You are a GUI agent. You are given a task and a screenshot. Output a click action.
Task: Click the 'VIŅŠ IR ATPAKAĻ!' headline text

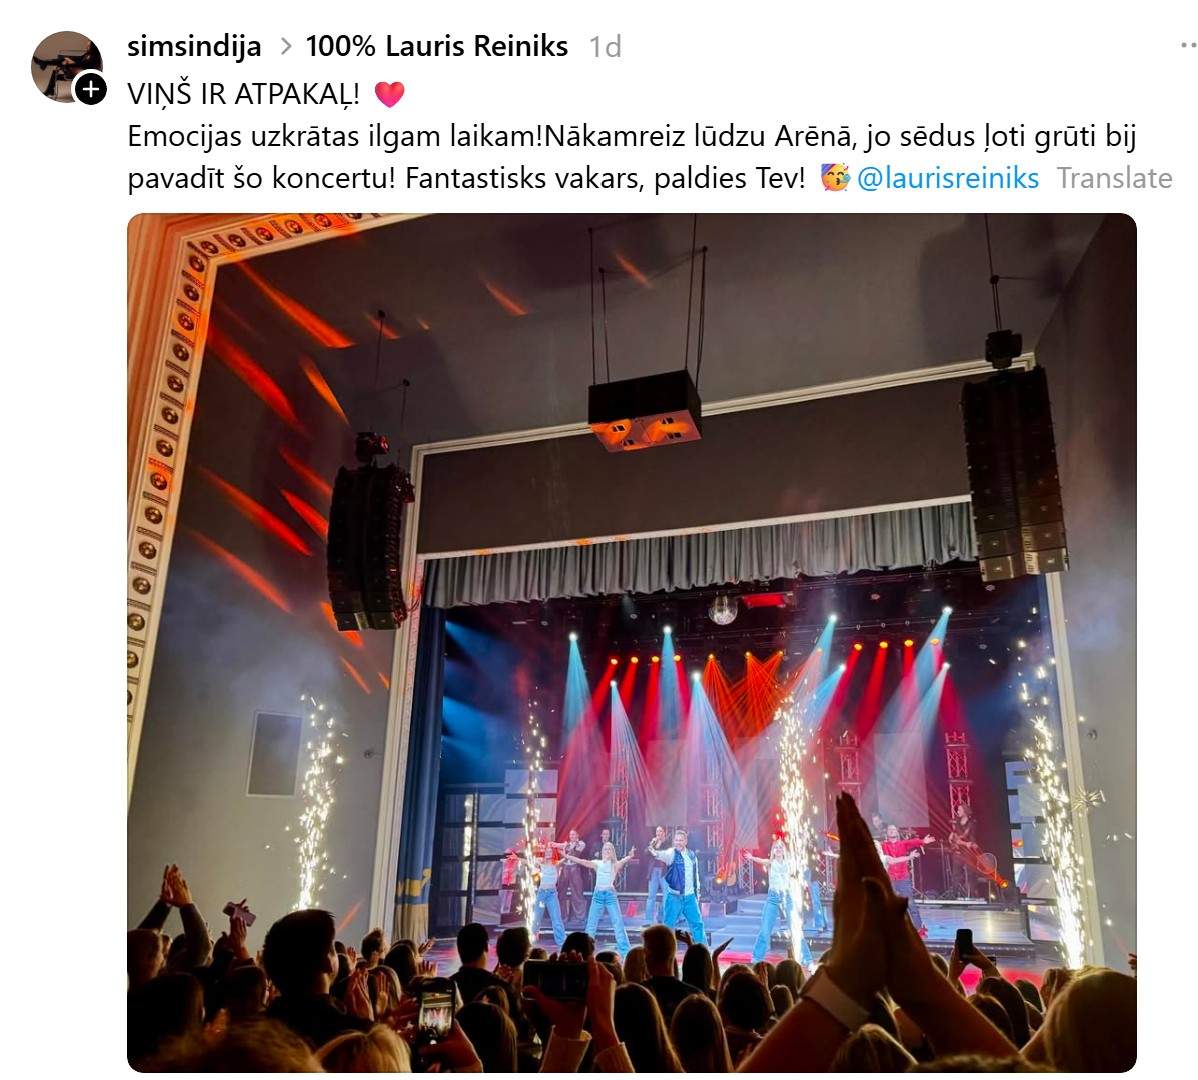pos(243,95)
